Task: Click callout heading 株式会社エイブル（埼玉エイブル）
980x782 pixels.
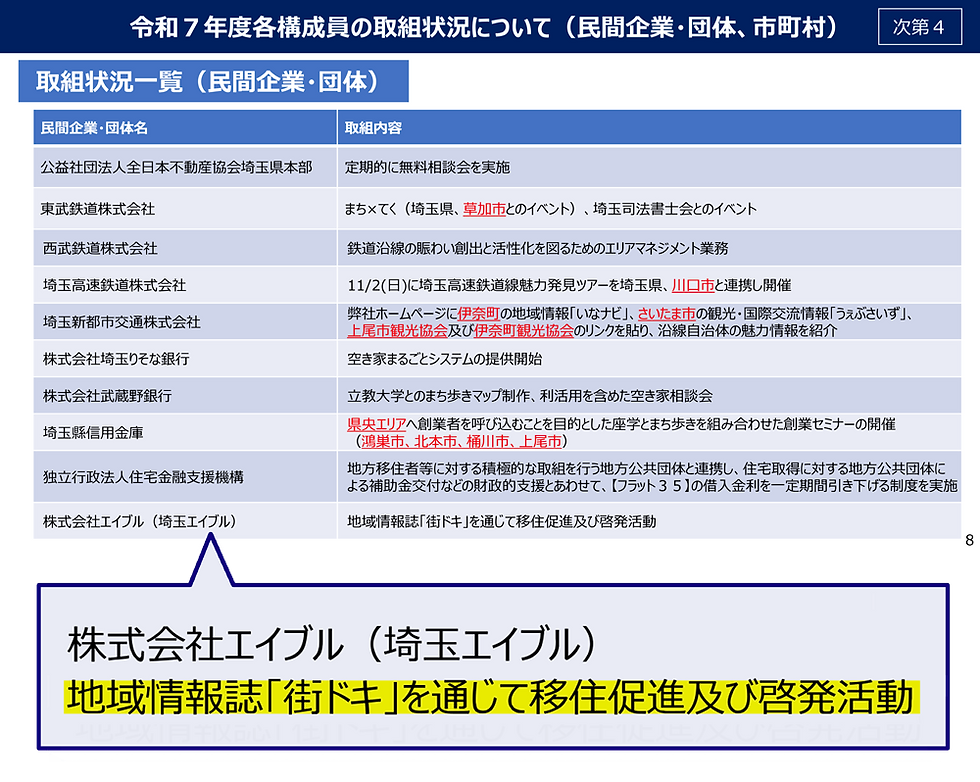Action: pyautogui.click(x=332, y=644)
